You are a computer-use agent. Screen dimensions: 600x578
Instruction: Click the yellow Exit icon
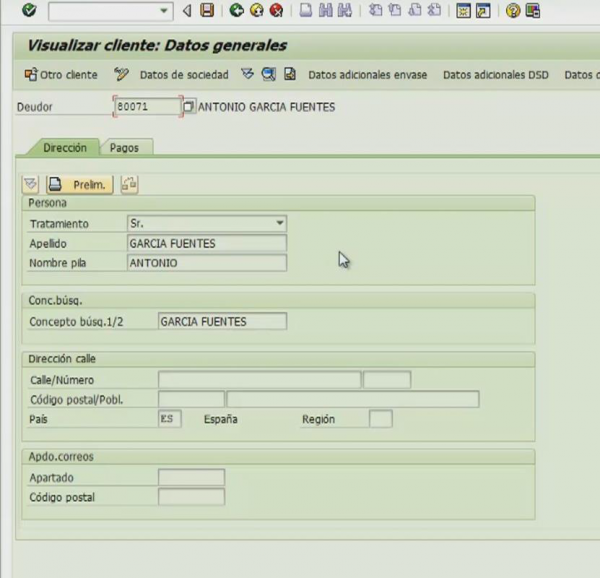(256, 10)
